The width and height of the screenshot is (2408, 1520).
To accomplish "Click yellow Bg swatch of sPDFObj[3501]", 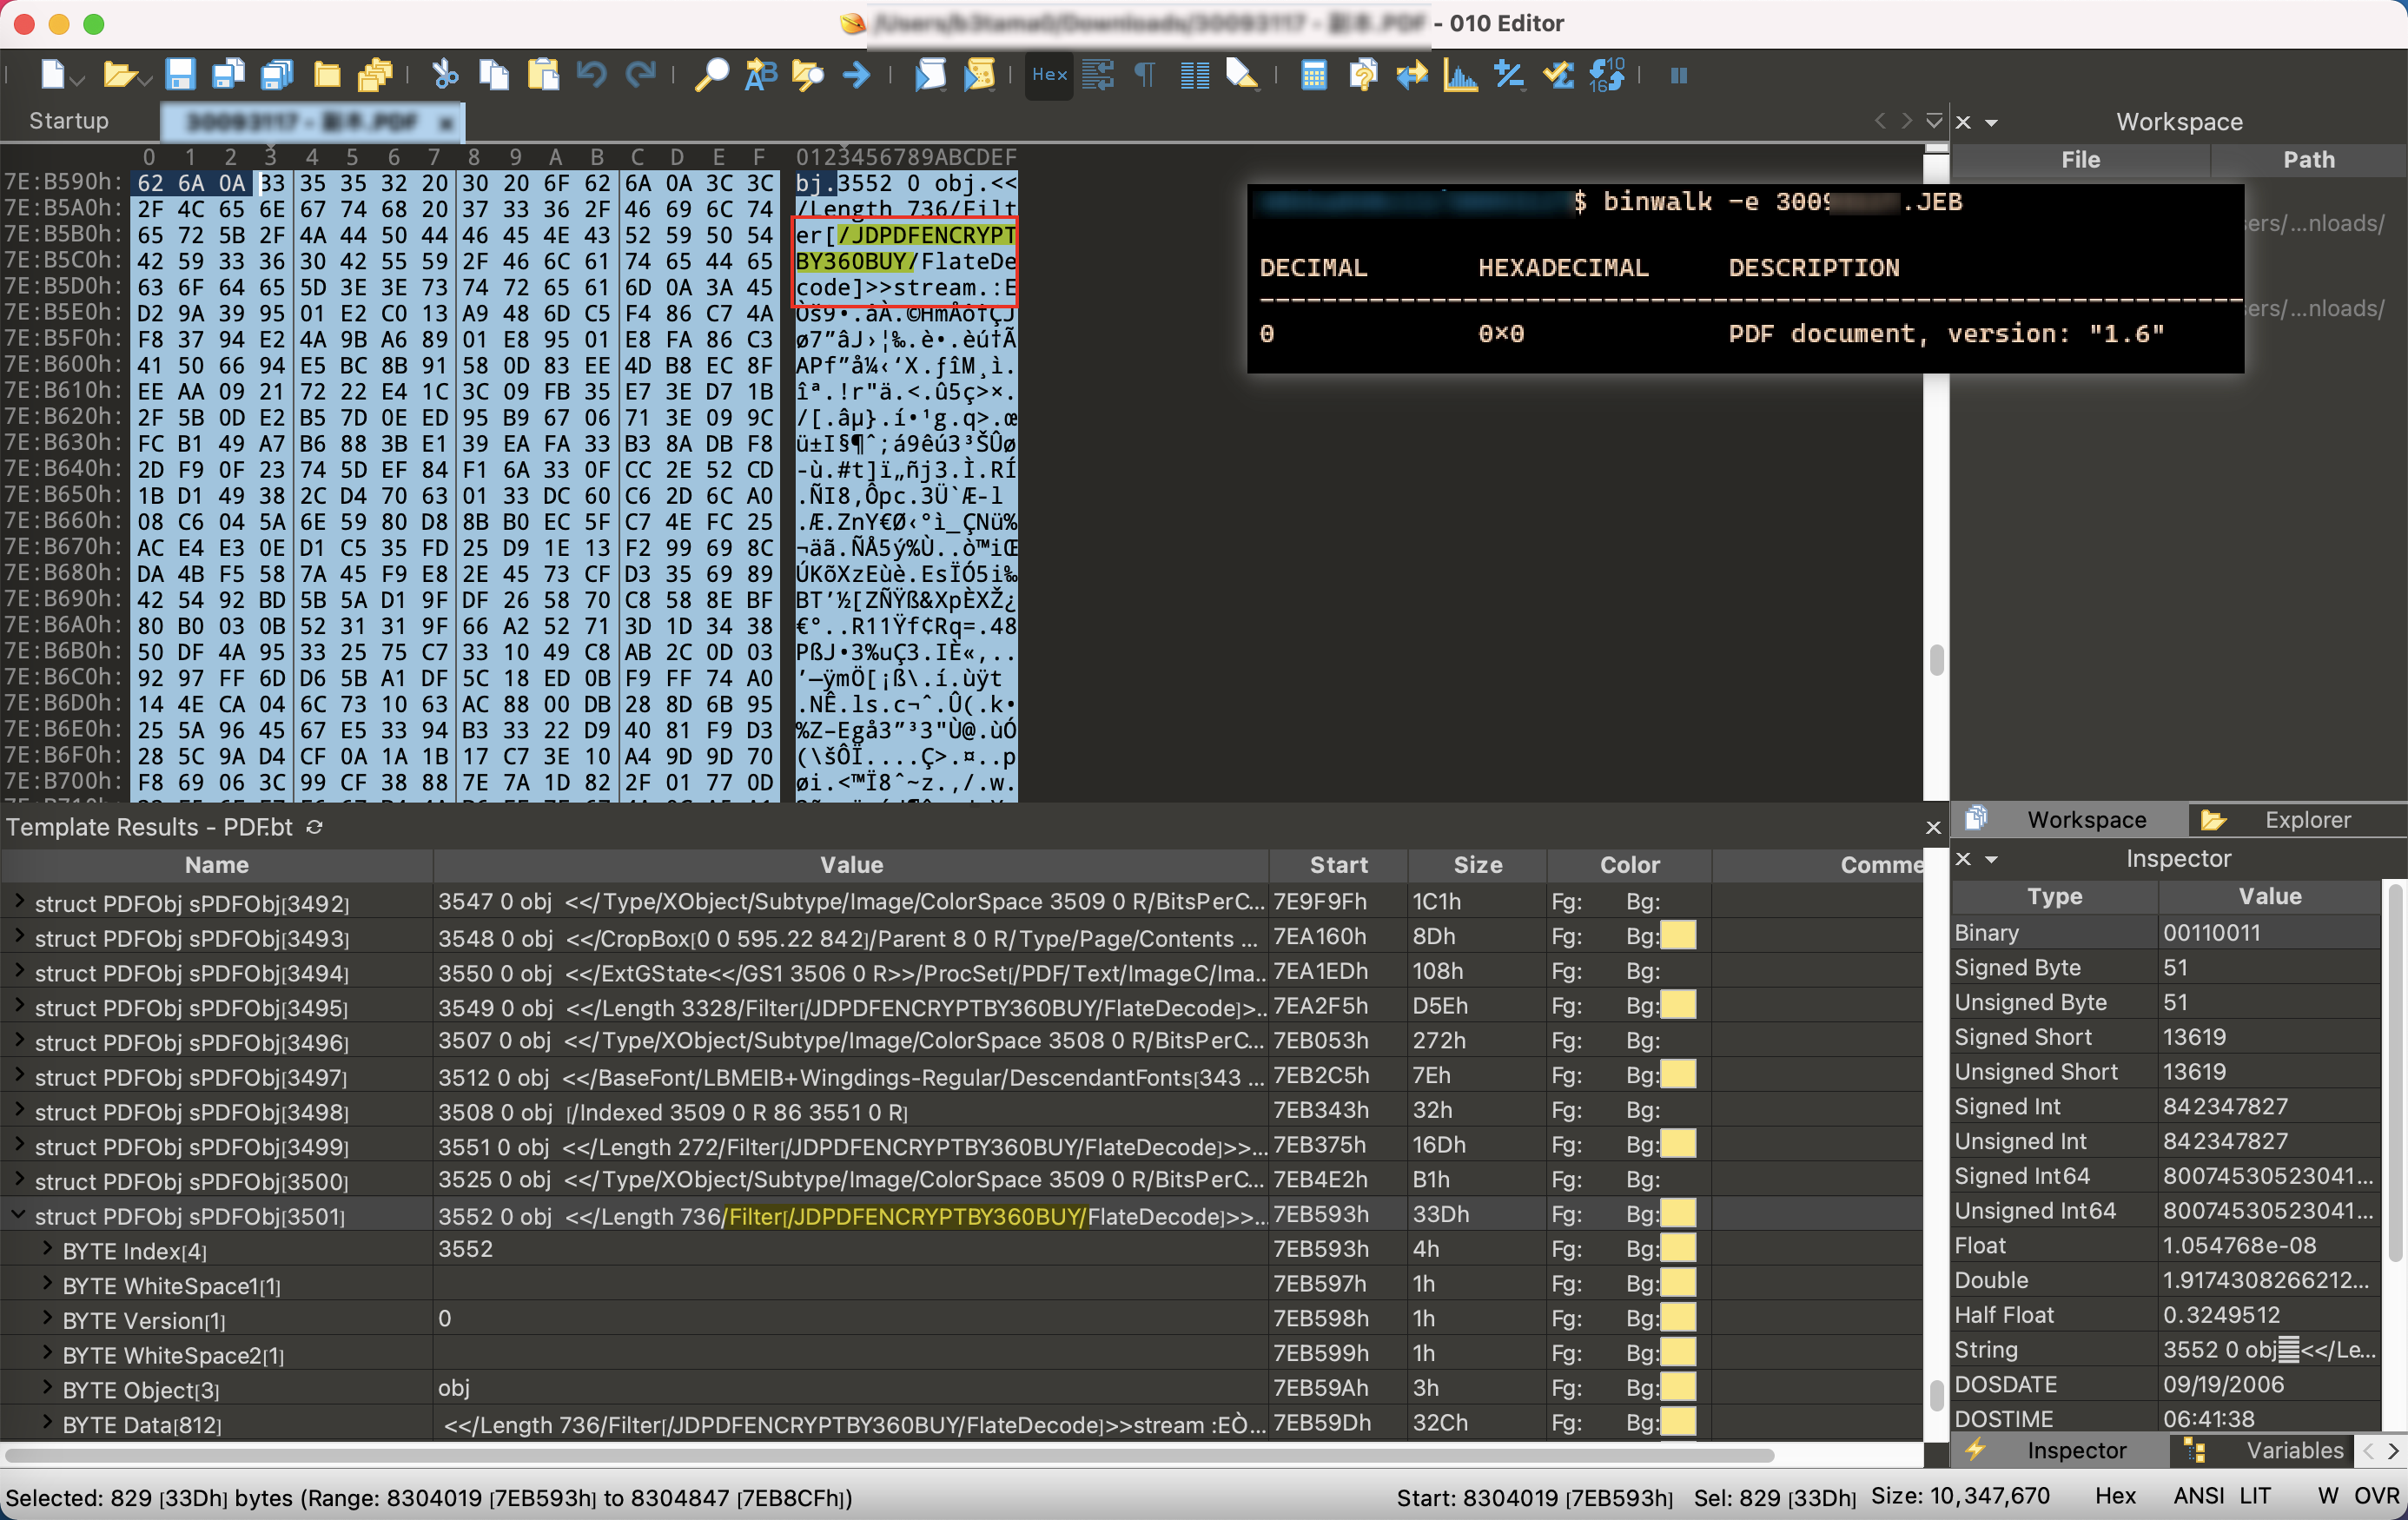I will click(1678, 1215).
